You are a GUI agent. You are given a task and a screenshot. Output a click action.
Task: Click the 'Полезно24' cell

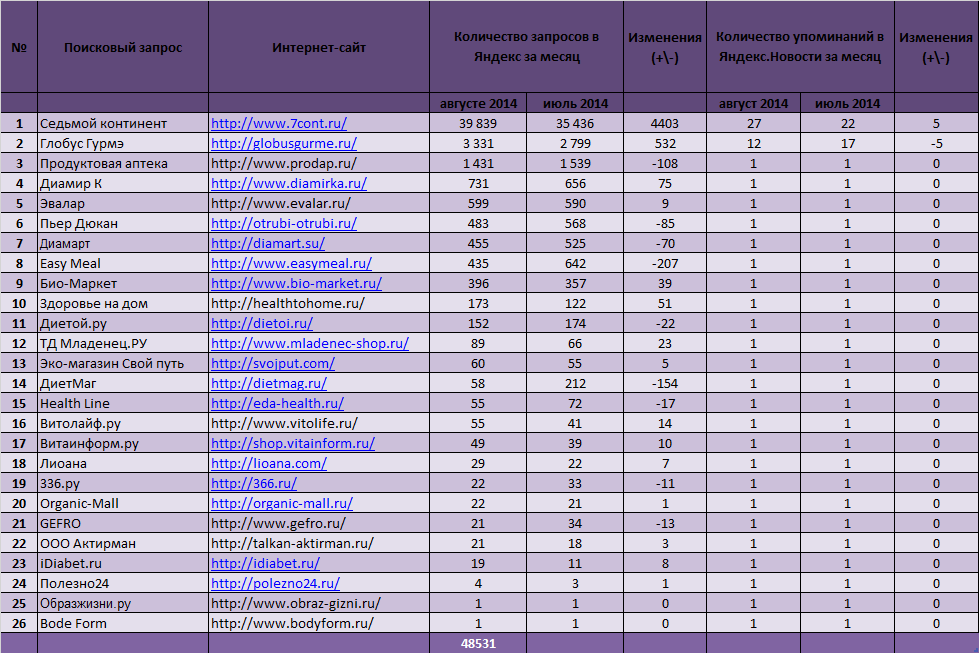tap(123, 583)
